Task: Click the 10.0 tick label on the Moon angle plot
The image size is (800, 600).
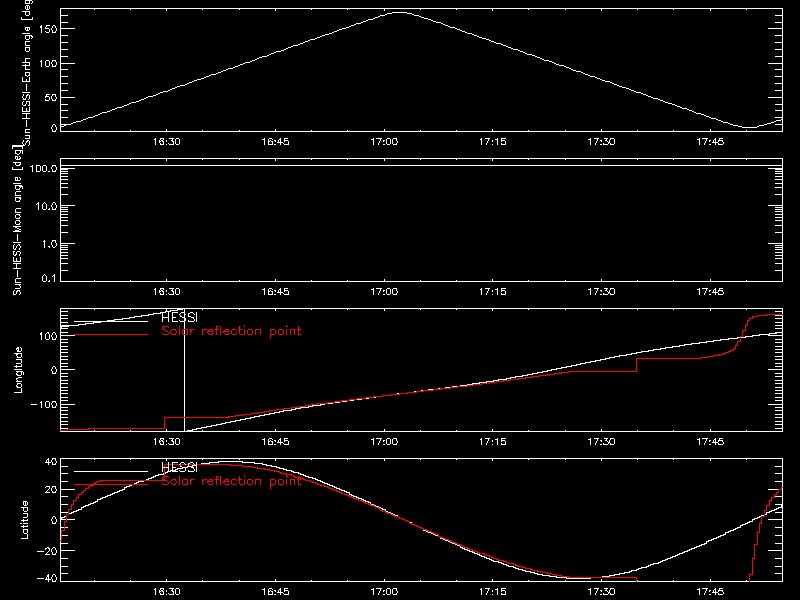Action: pyautogui.click(x=46, y=206)
